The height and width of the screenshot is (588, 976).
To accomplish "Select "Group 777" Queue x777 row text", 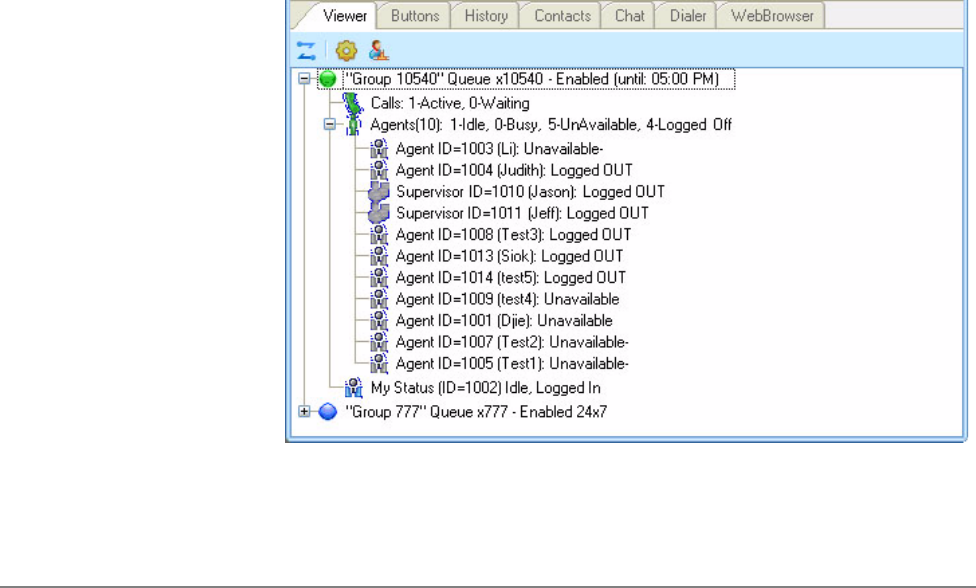I will 476,412.
